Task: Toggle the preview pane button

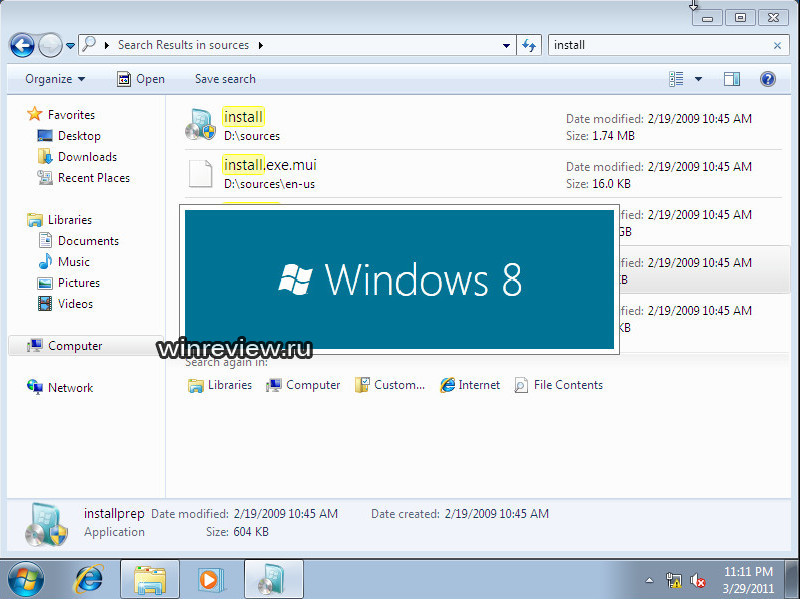Action: [732, 79]
